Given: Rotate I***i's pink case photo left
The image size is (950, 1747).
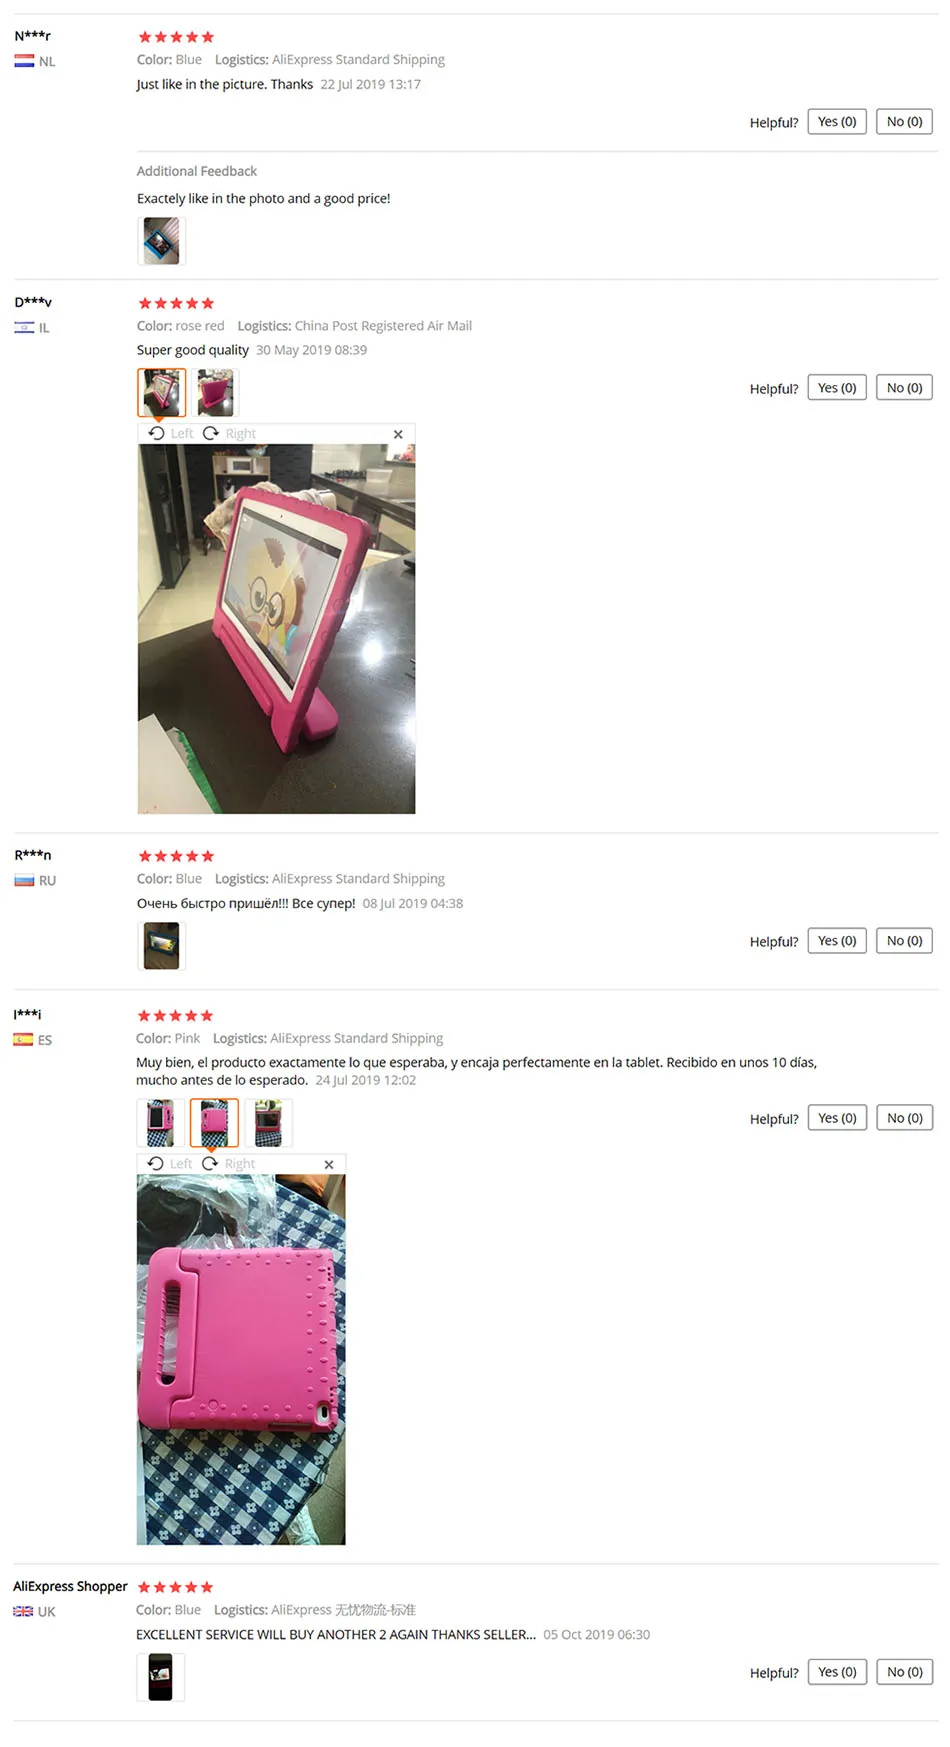Looking at the screenshot, I should [170, 1164].
